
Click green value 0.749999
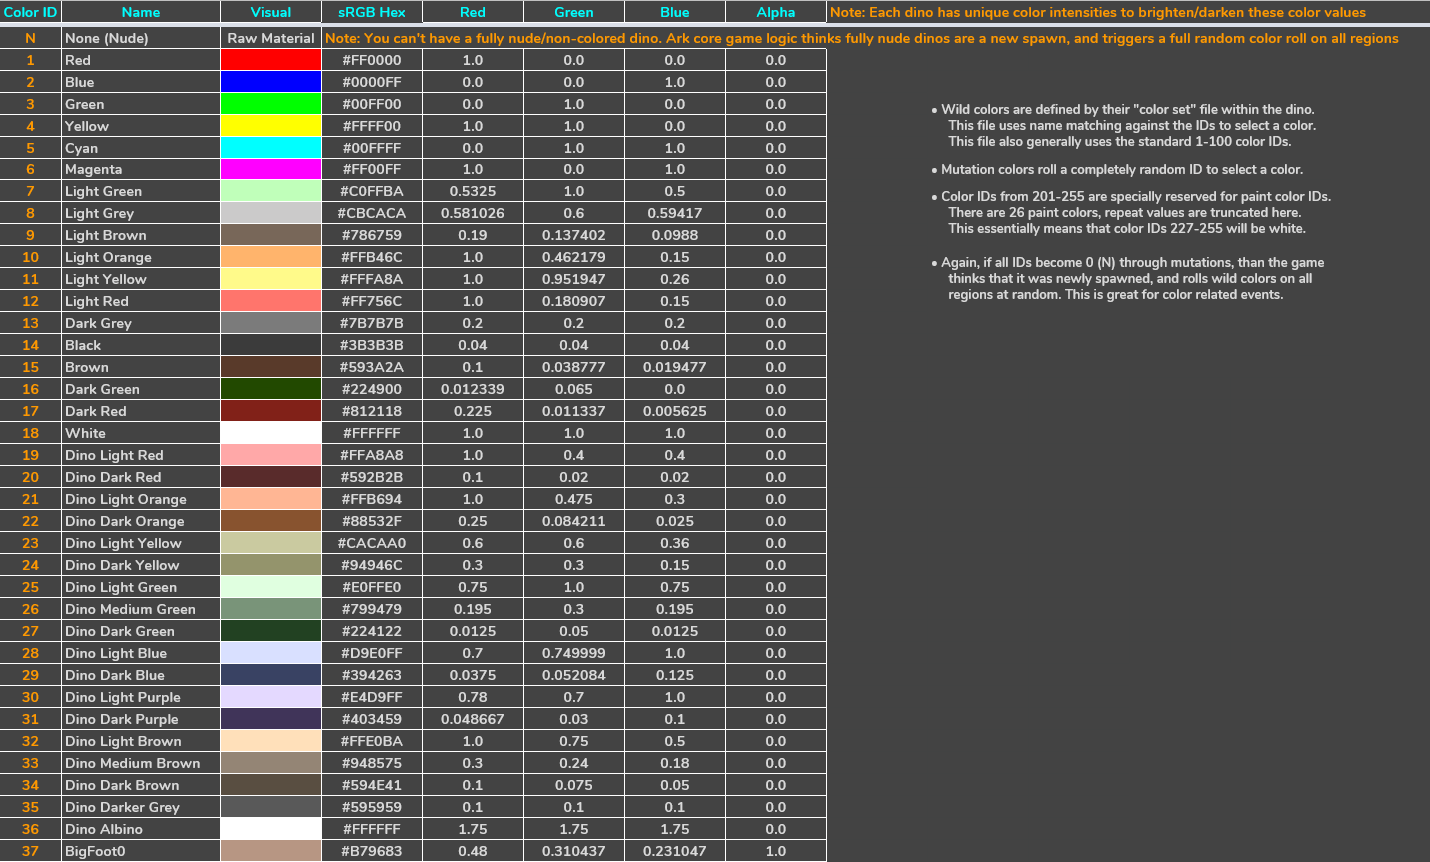(574, 654)
